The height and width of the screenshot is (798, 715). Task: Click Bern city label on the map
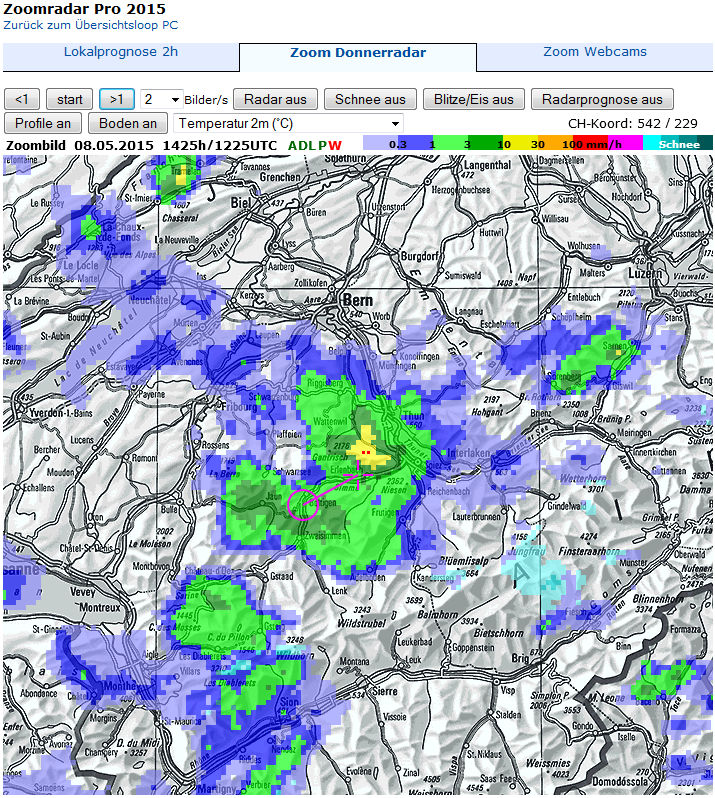[x=357, y=300]
